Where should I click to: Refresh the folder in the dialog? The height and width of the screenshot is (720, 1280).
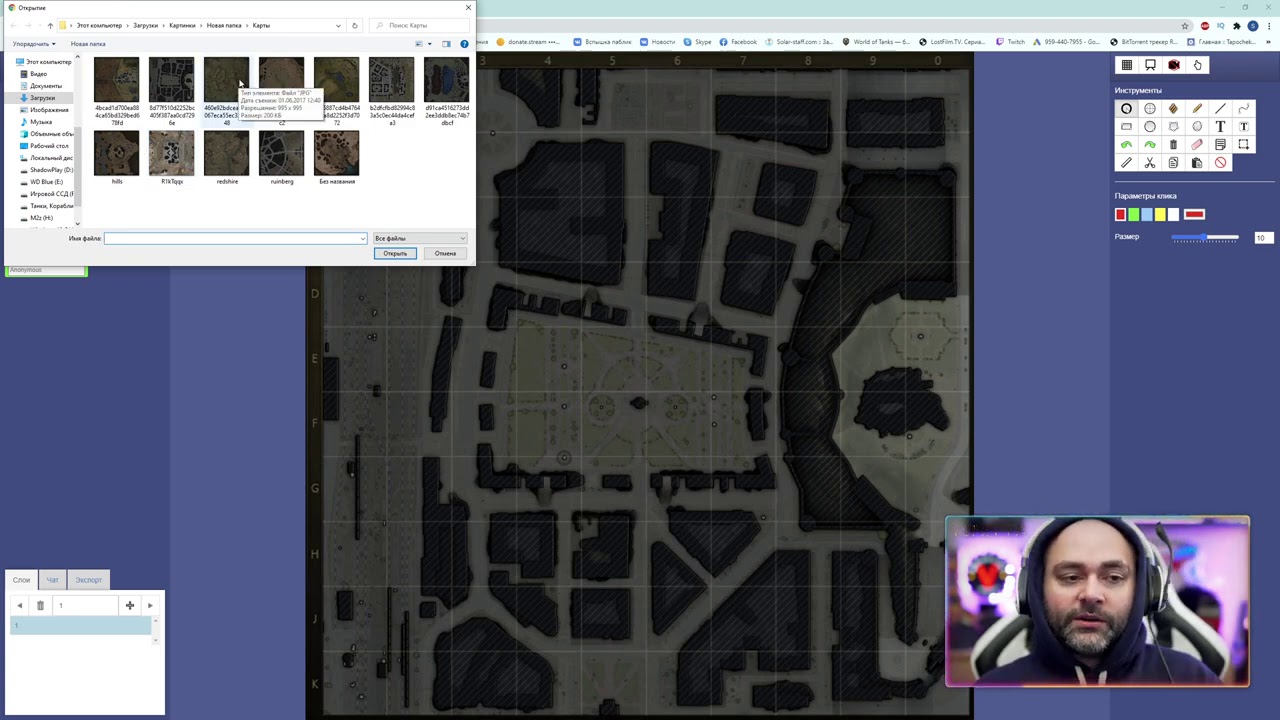click(x=354, y=25)
